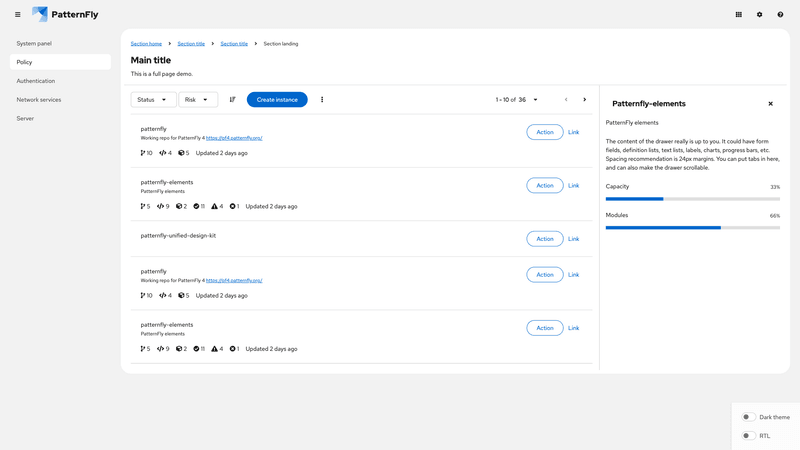Click error circle icon in first patternfly-elements row

click(x=233, y=207)
